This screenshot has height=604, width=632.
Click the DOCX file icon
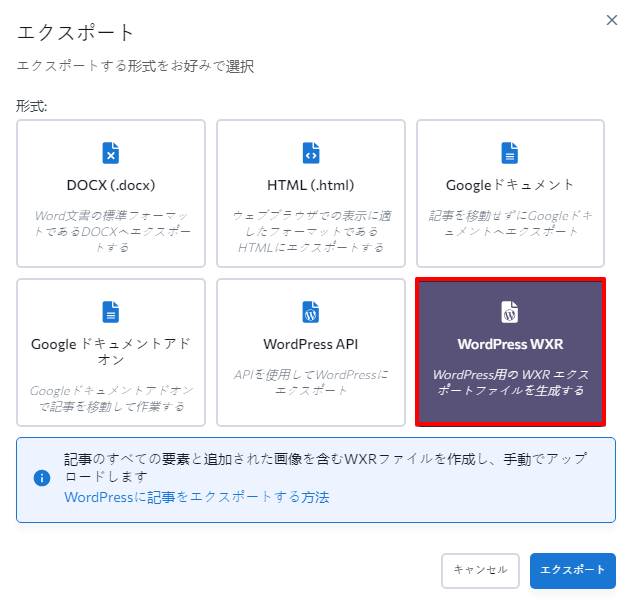click(111, 153)
